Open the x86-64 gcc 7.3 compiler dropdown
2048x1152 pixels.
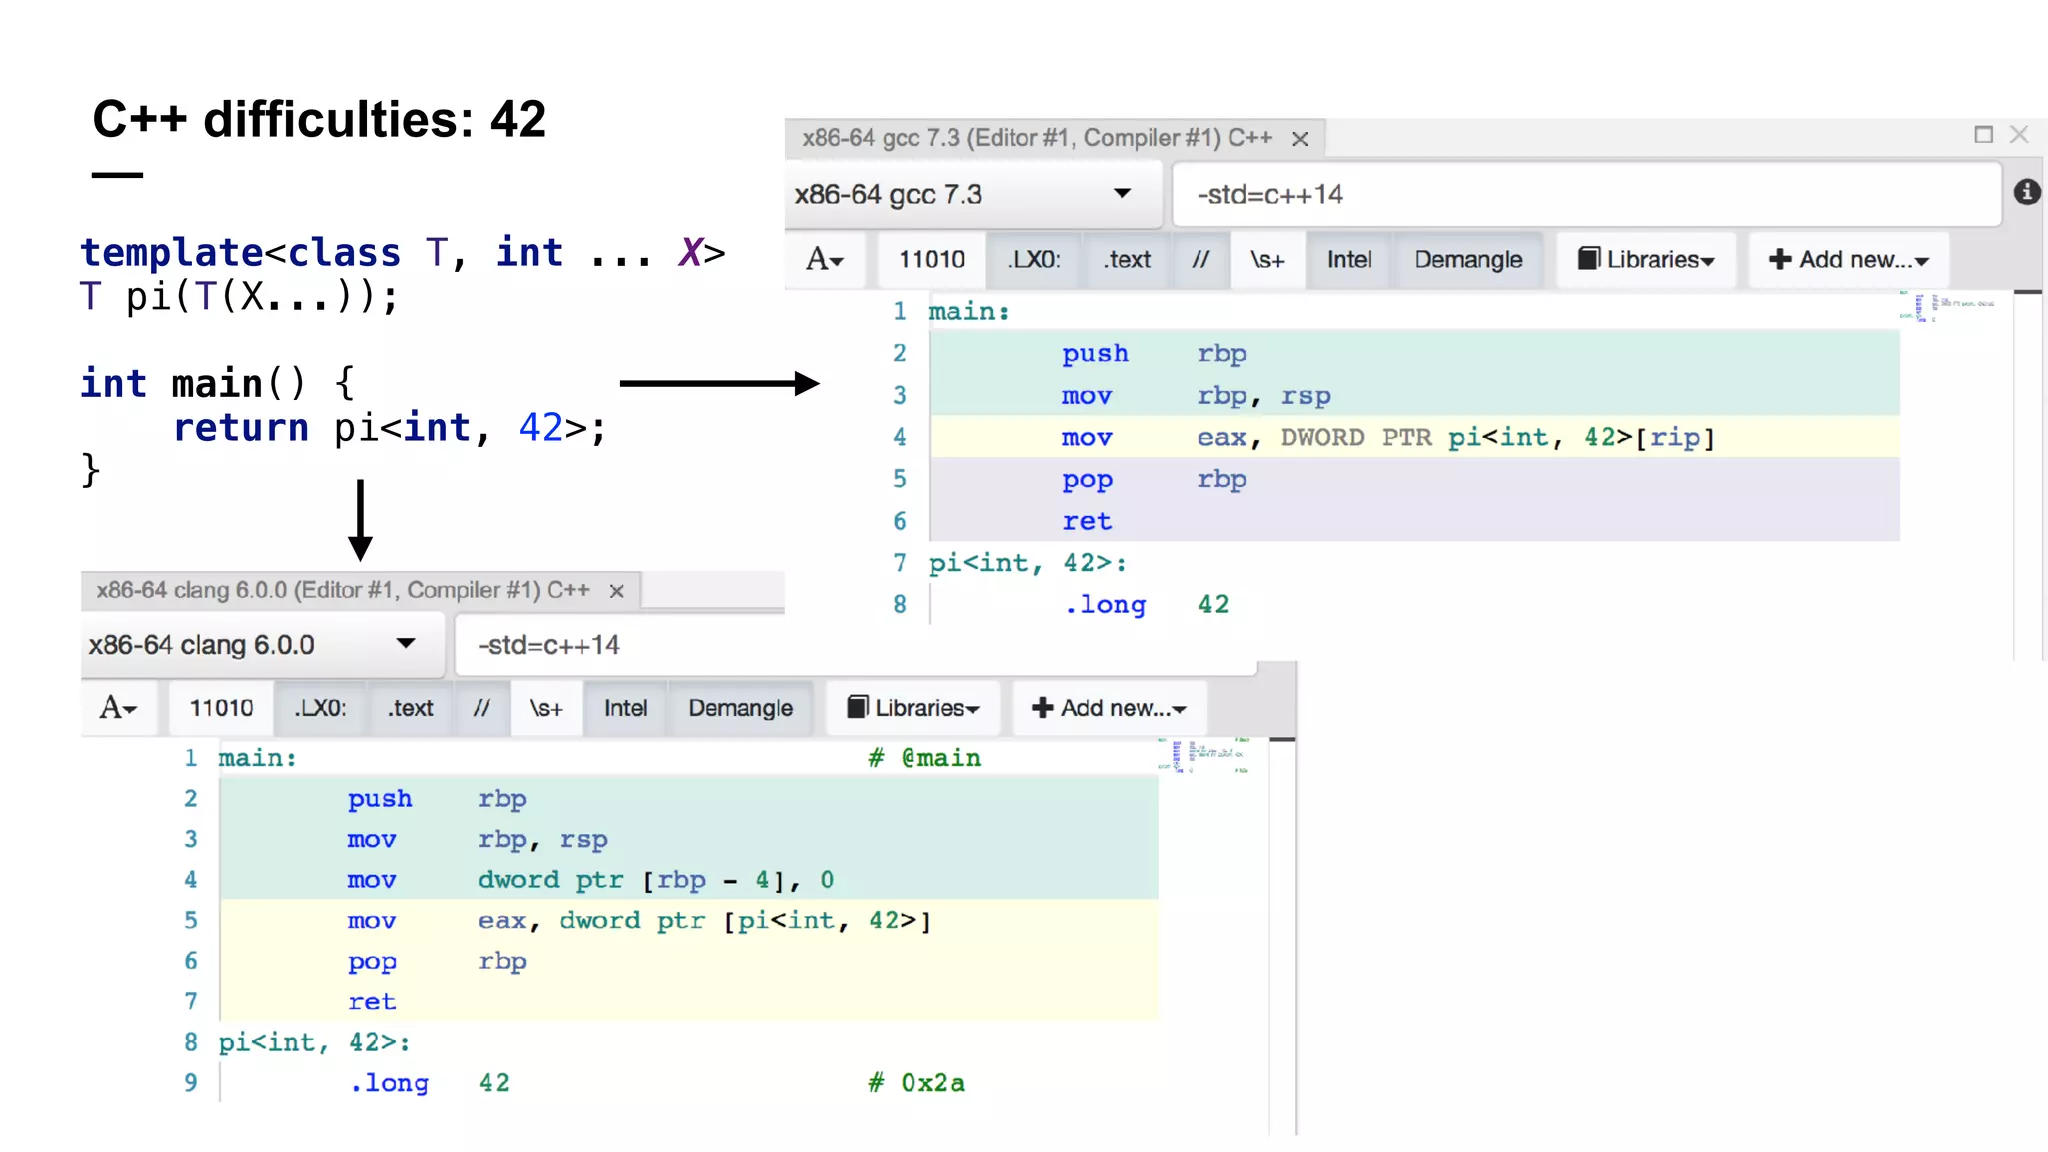974,194
